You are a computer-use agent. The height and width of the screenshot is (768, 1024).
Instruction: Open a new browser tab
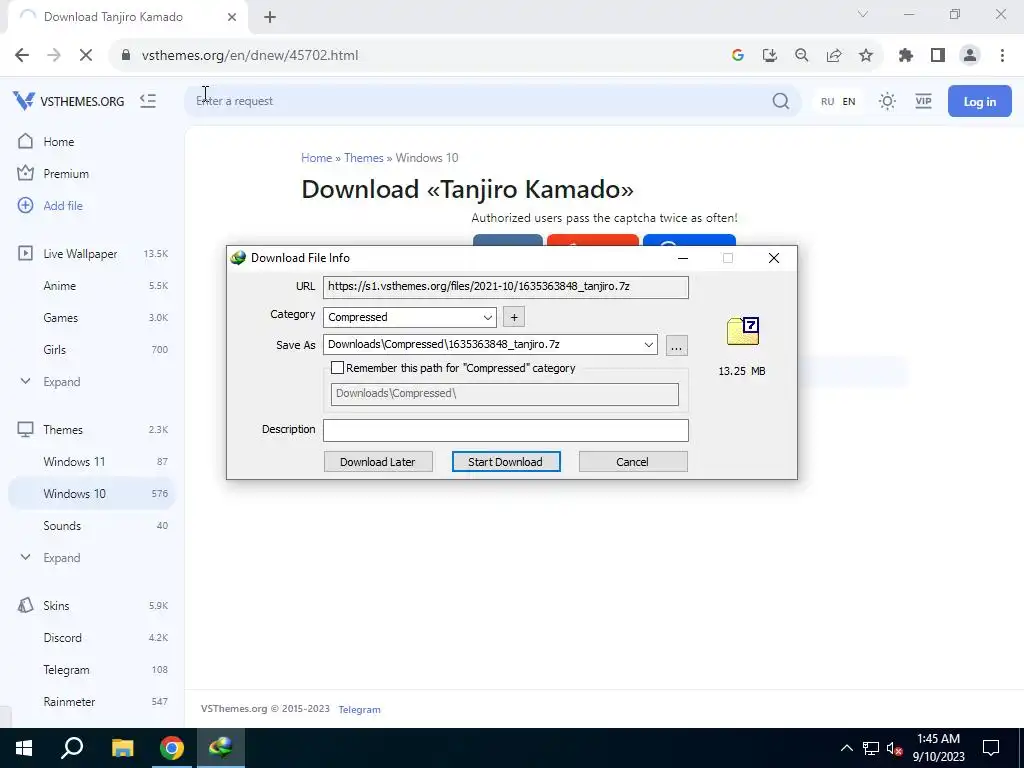(270, 17)
